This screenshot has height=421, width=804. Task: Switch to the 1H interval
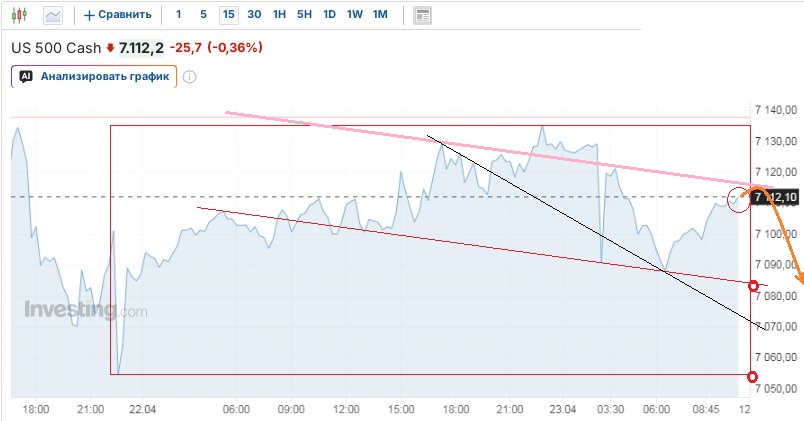279,15
